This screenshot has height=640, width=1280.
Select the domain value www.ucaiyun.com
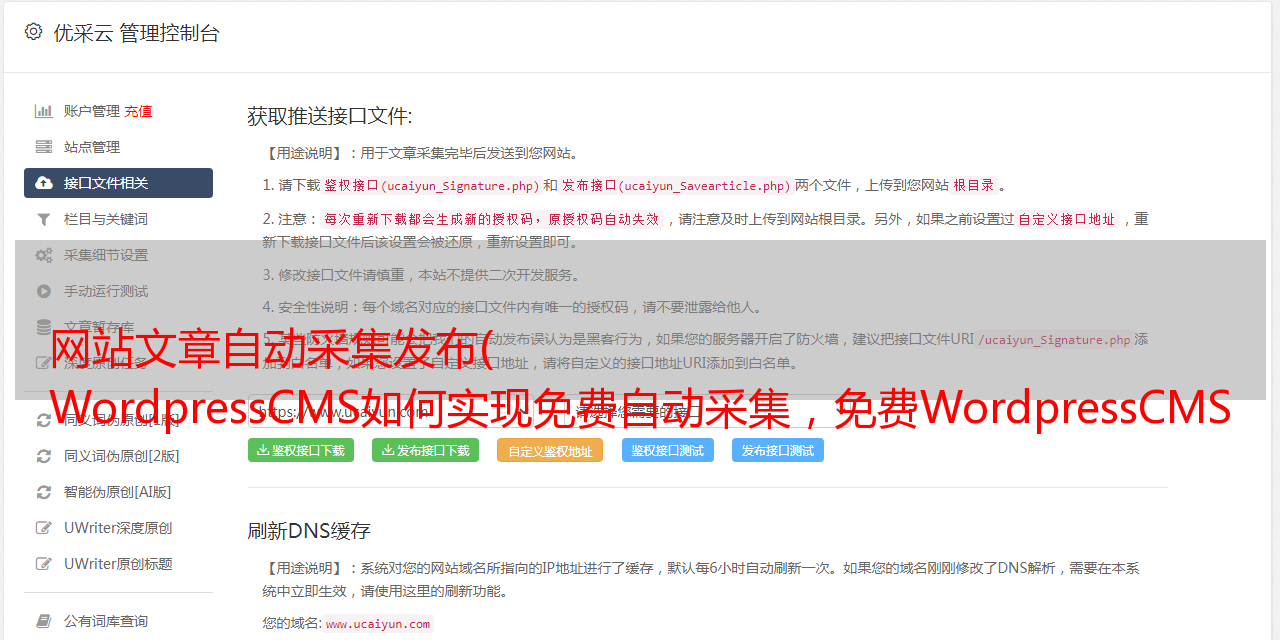coord(378,624)
